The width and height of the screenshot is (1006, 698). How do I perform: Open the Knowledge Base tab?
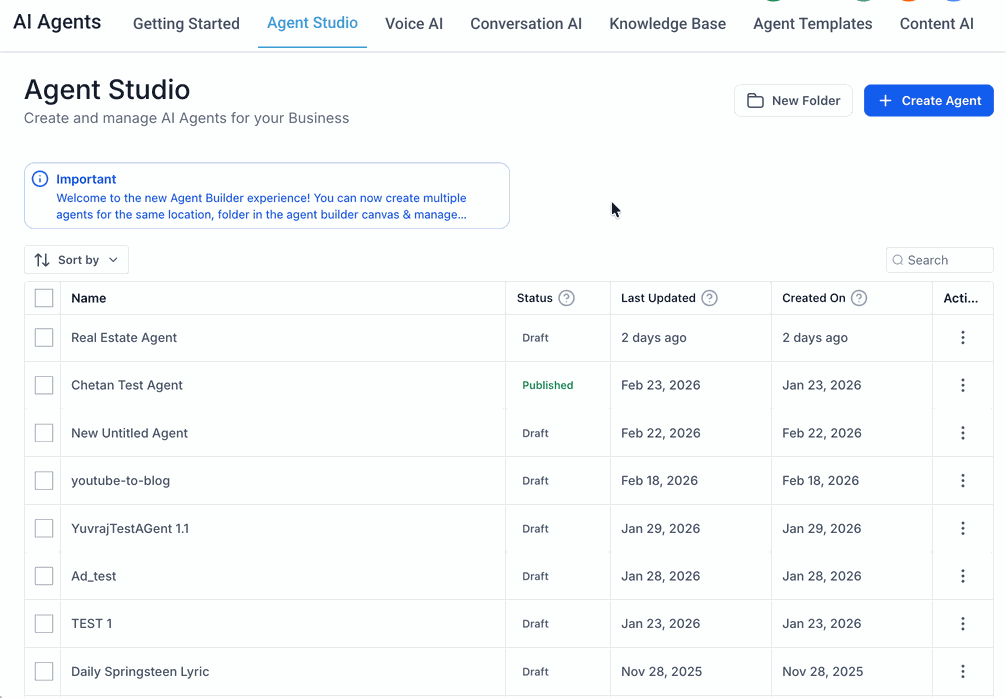(x=667, y=24)
